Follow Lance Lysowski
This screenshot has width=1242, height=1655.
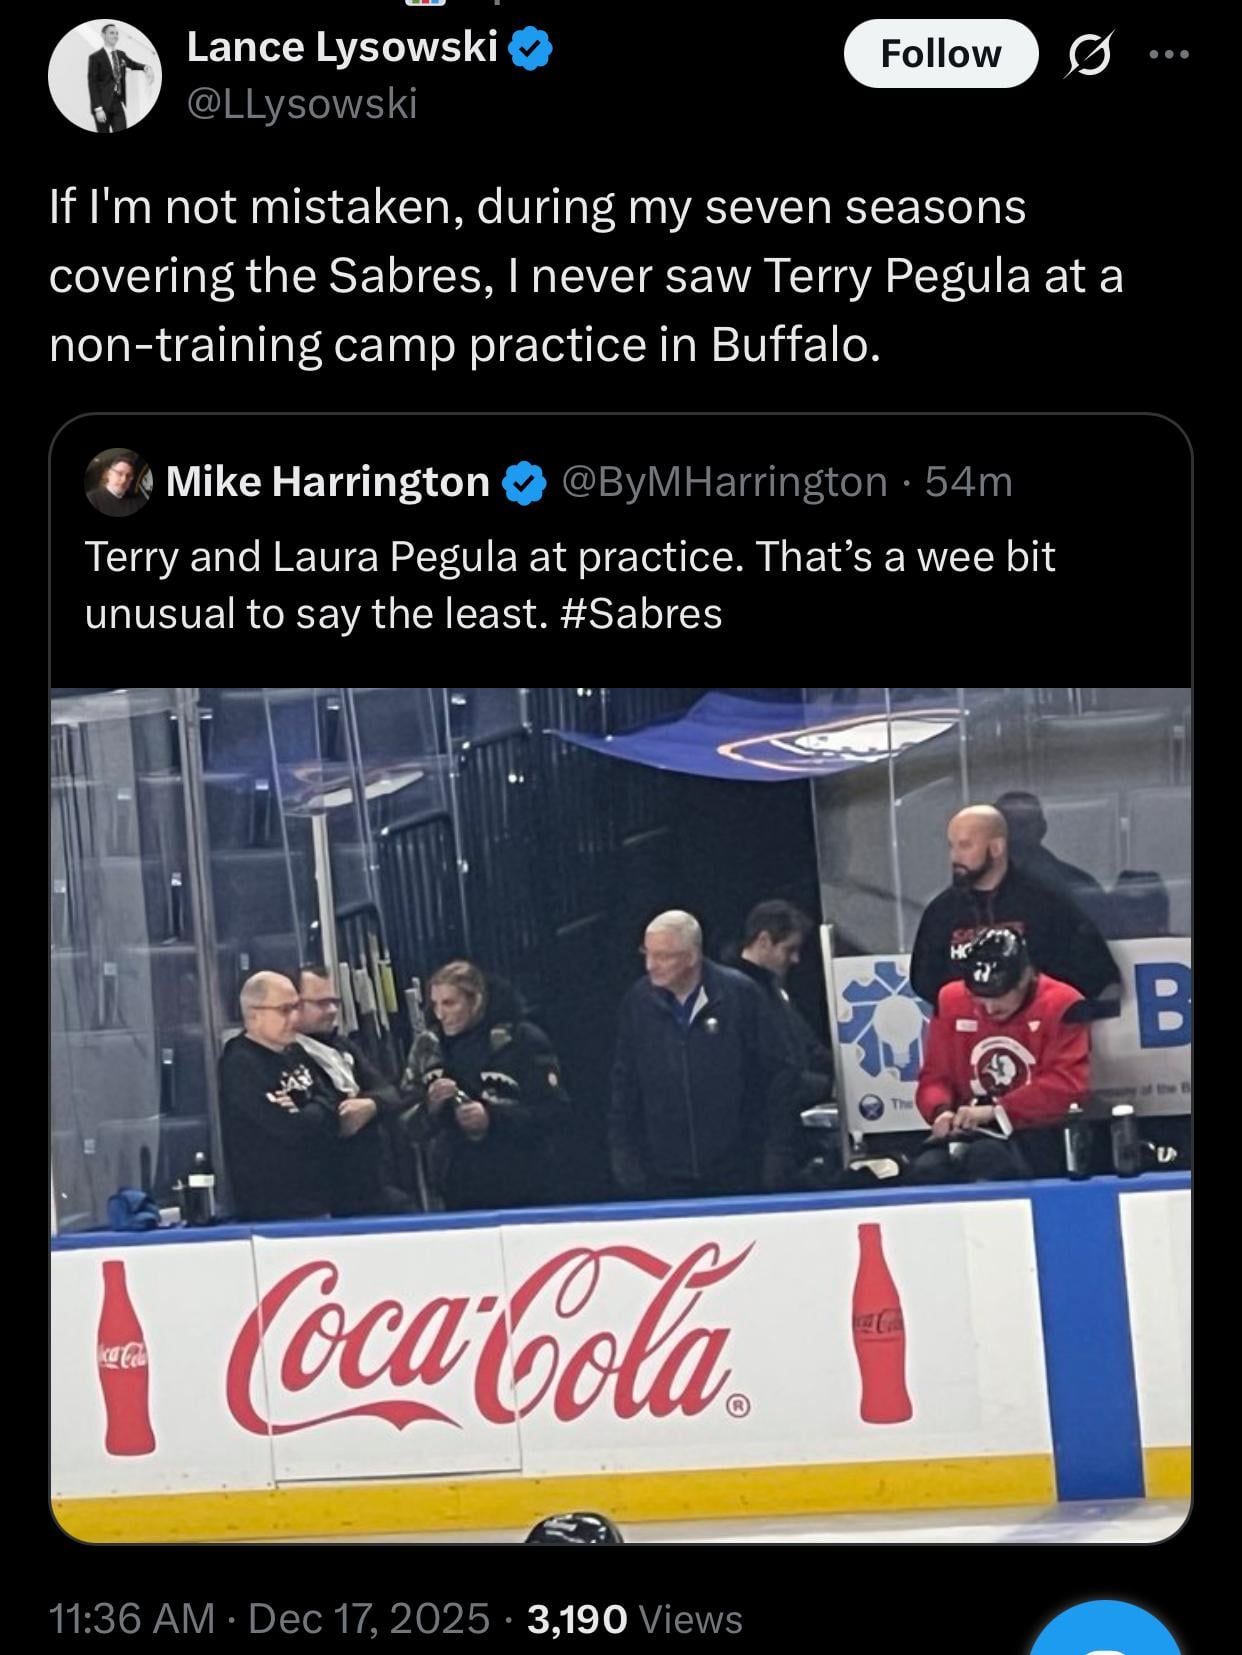(x=940, y=54)
